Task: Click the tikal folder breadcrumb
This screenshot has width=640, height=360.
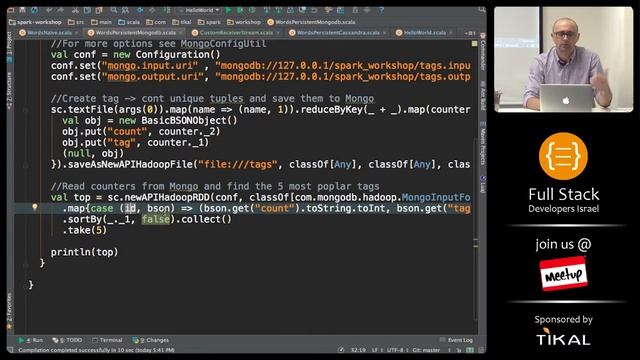Action: (182, 22)
